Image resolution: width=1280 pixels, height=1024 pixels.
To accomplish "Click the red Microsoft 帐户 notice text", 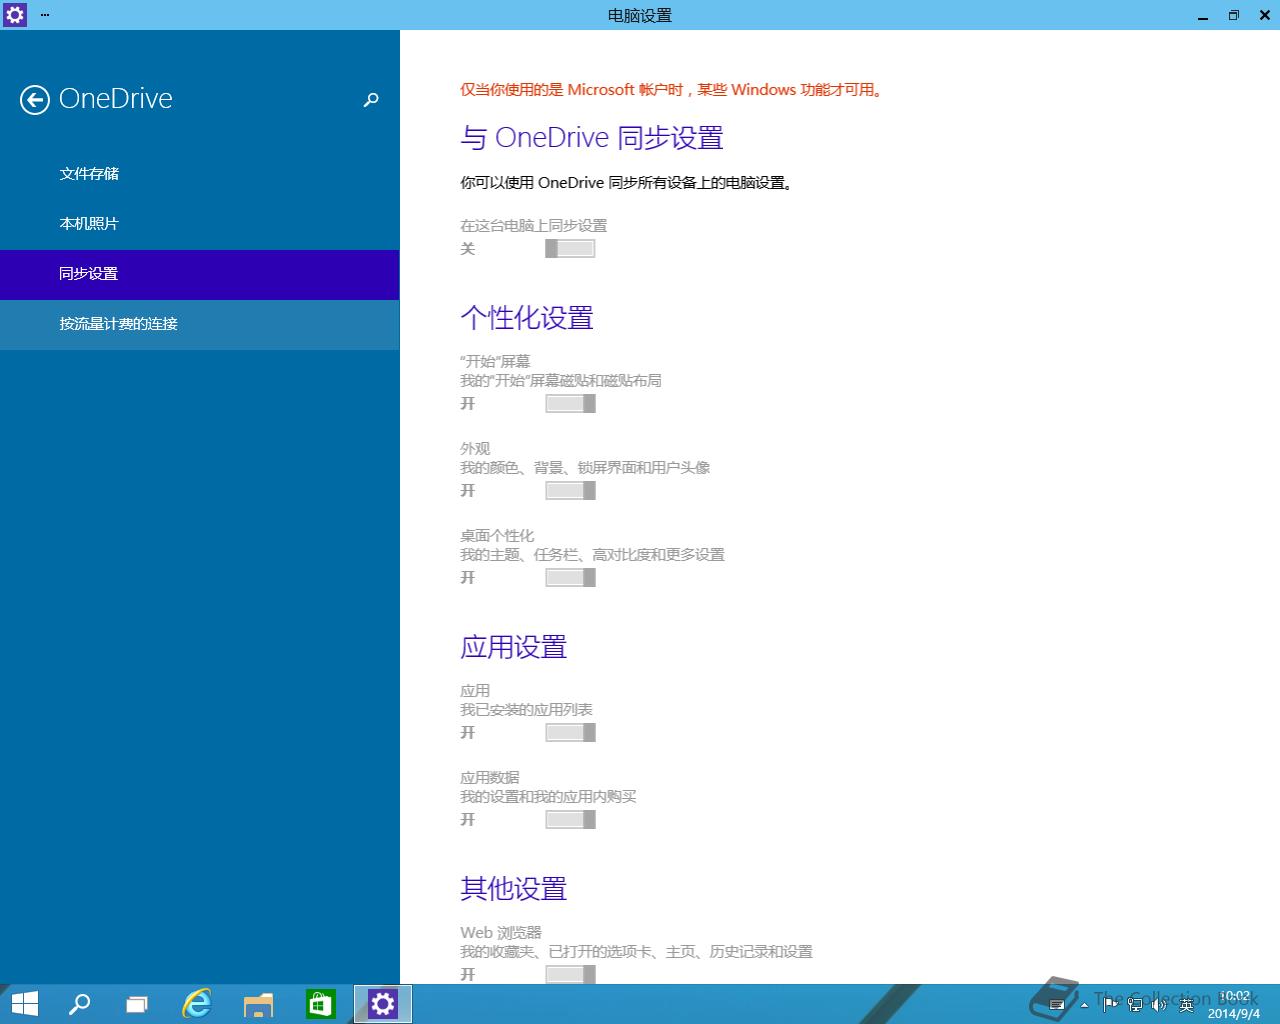I will point(672,90).
